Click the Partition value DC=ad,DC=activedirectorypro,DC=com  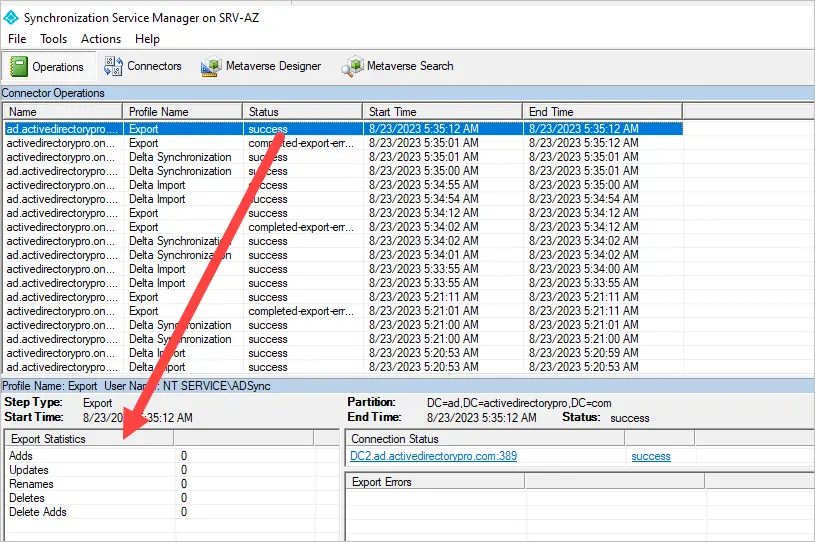click(x=519, y=403)
